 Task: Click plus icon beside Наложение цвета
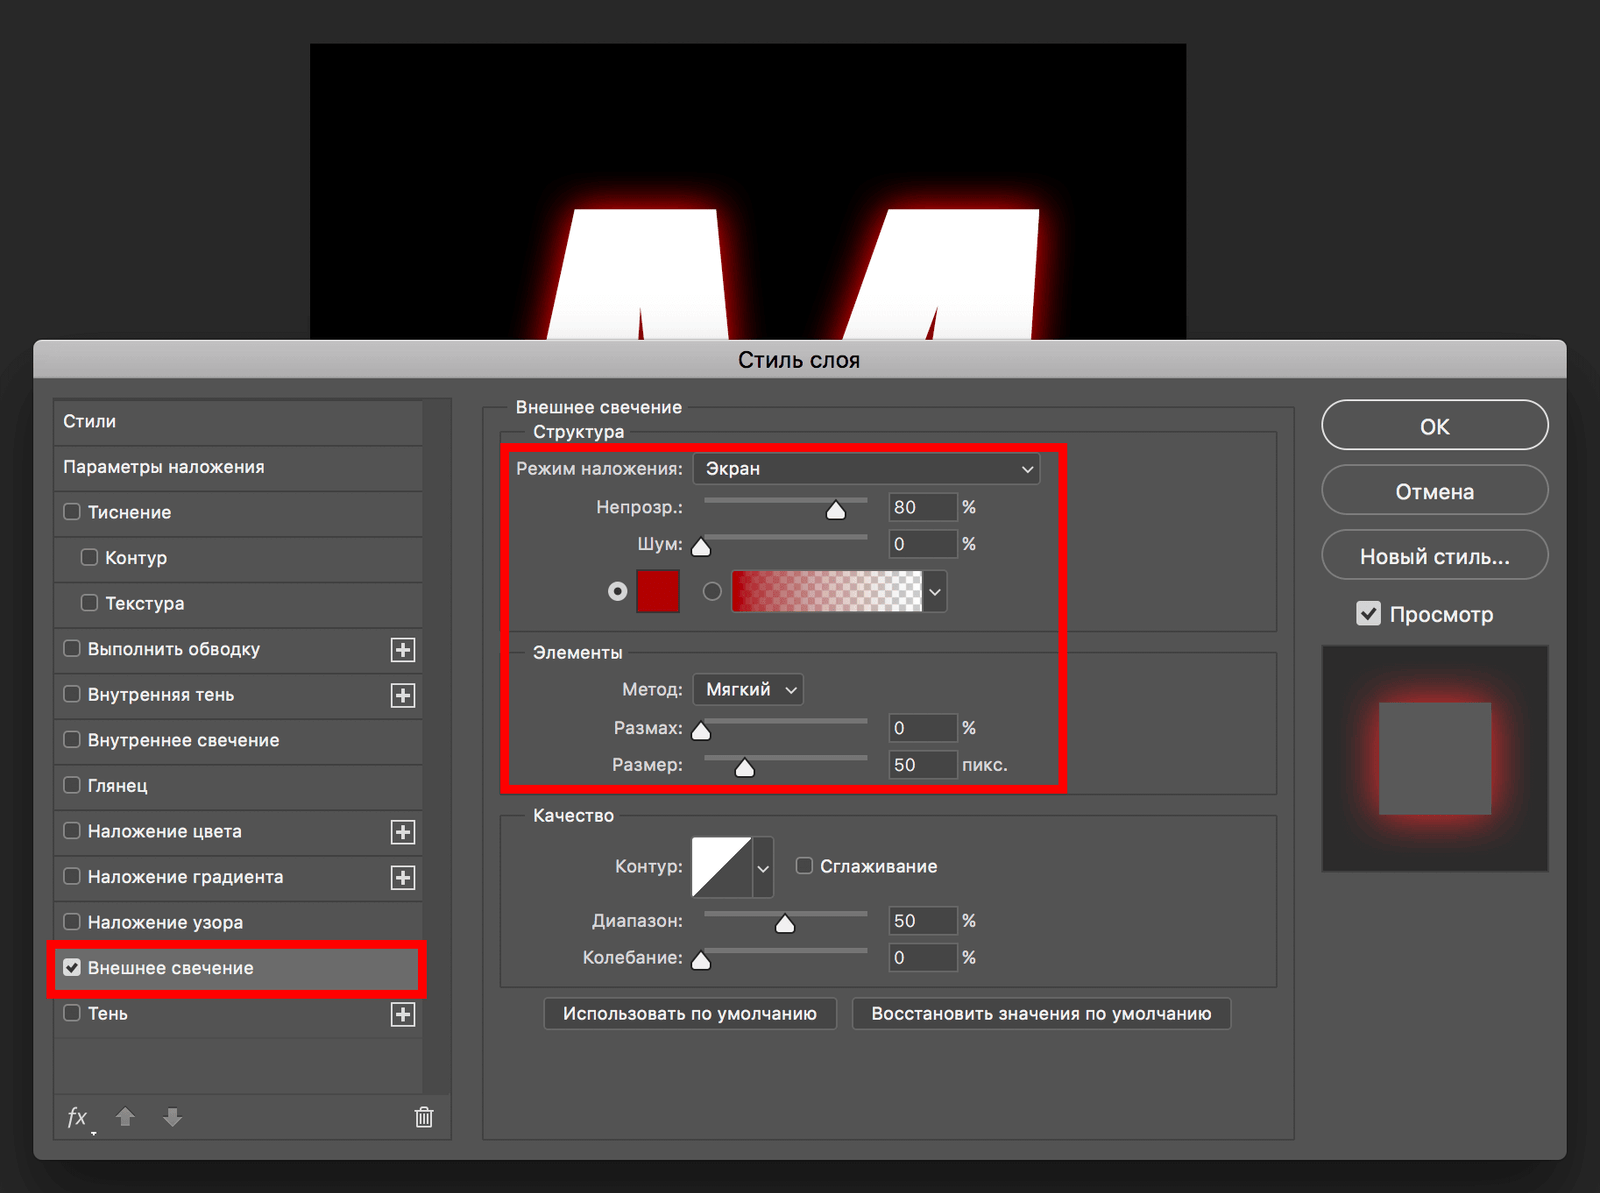click(403, 832)
